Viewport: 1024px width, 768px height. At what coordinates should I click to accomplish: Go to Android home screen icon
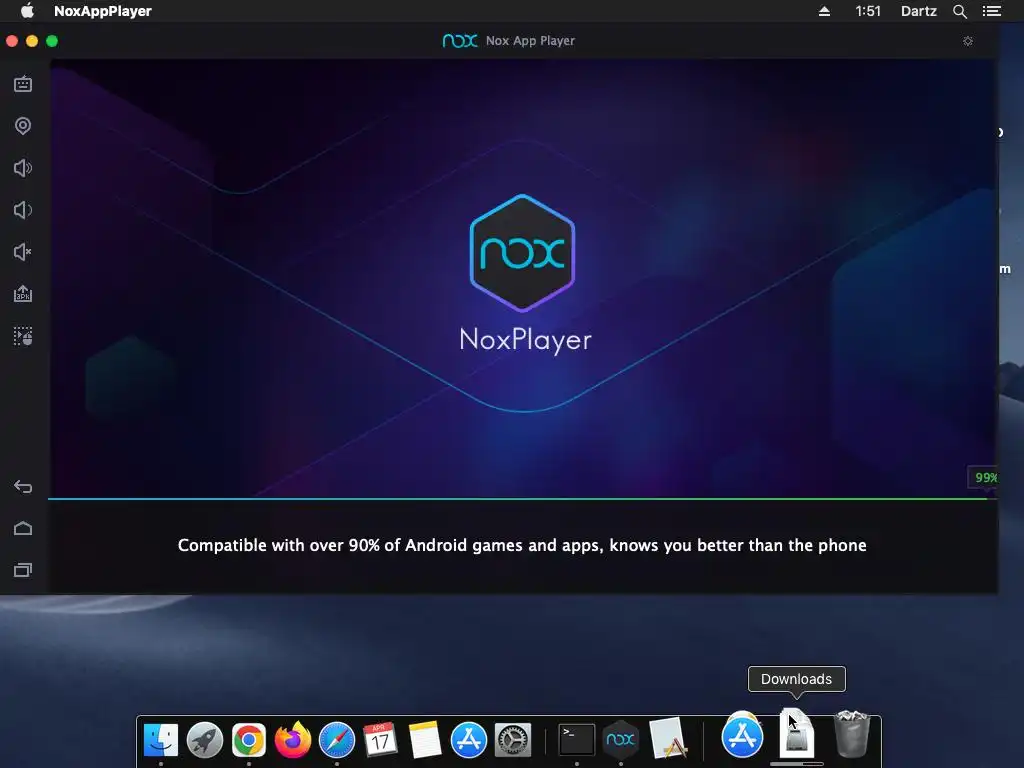[23, 528]
